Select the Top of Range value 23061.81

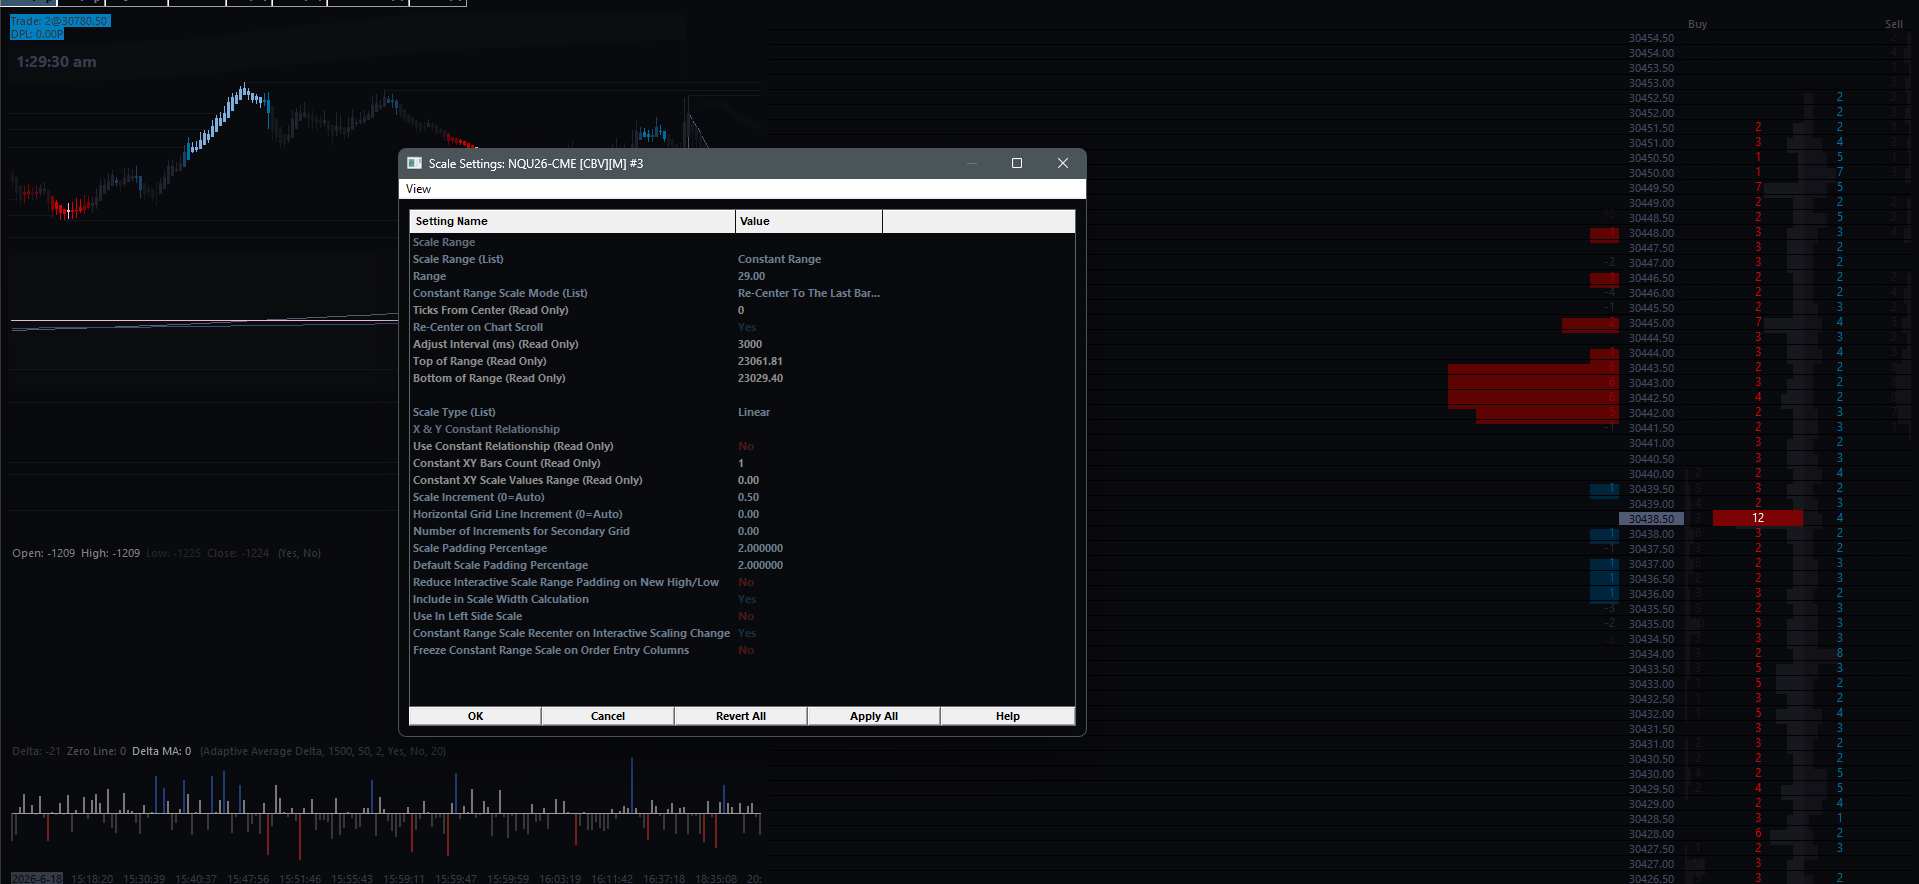[x=760, y=361]
